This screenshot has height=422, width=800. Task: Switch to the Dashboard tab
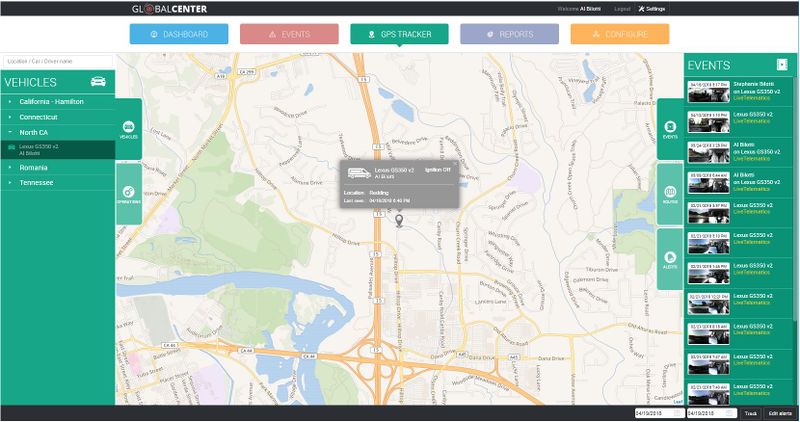pos(179,34)
